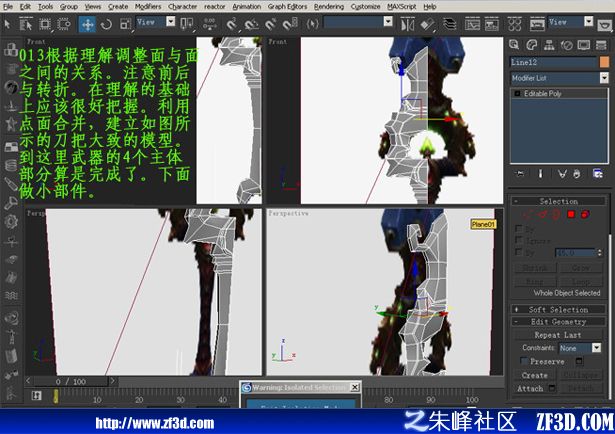Toggle Show End Result icon
The image size is (615, 434).
point(540,174)
